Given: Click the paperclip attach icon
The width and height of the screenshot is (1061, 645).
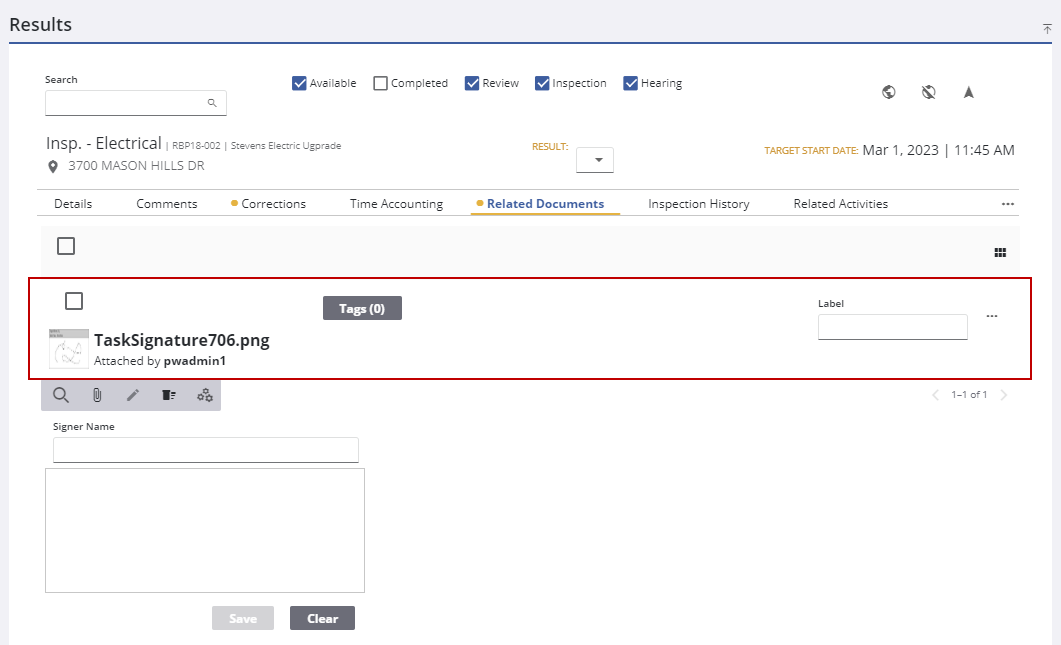Looking at the screenshot, I should (97, 395).
